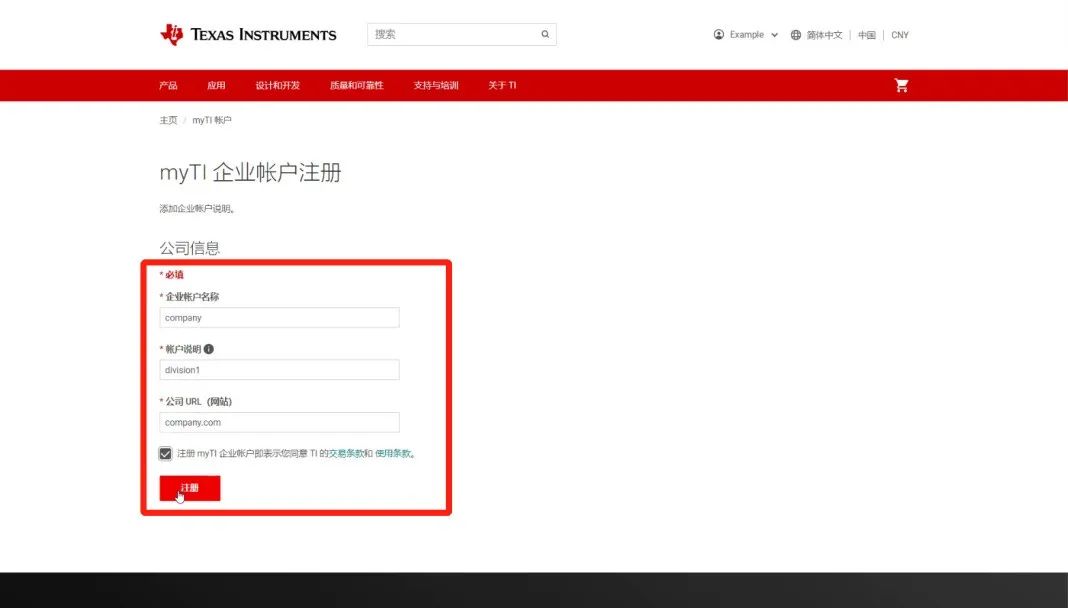Open the 产品 menu
This screenshot has width=1068, height=608.
(168, 85)
